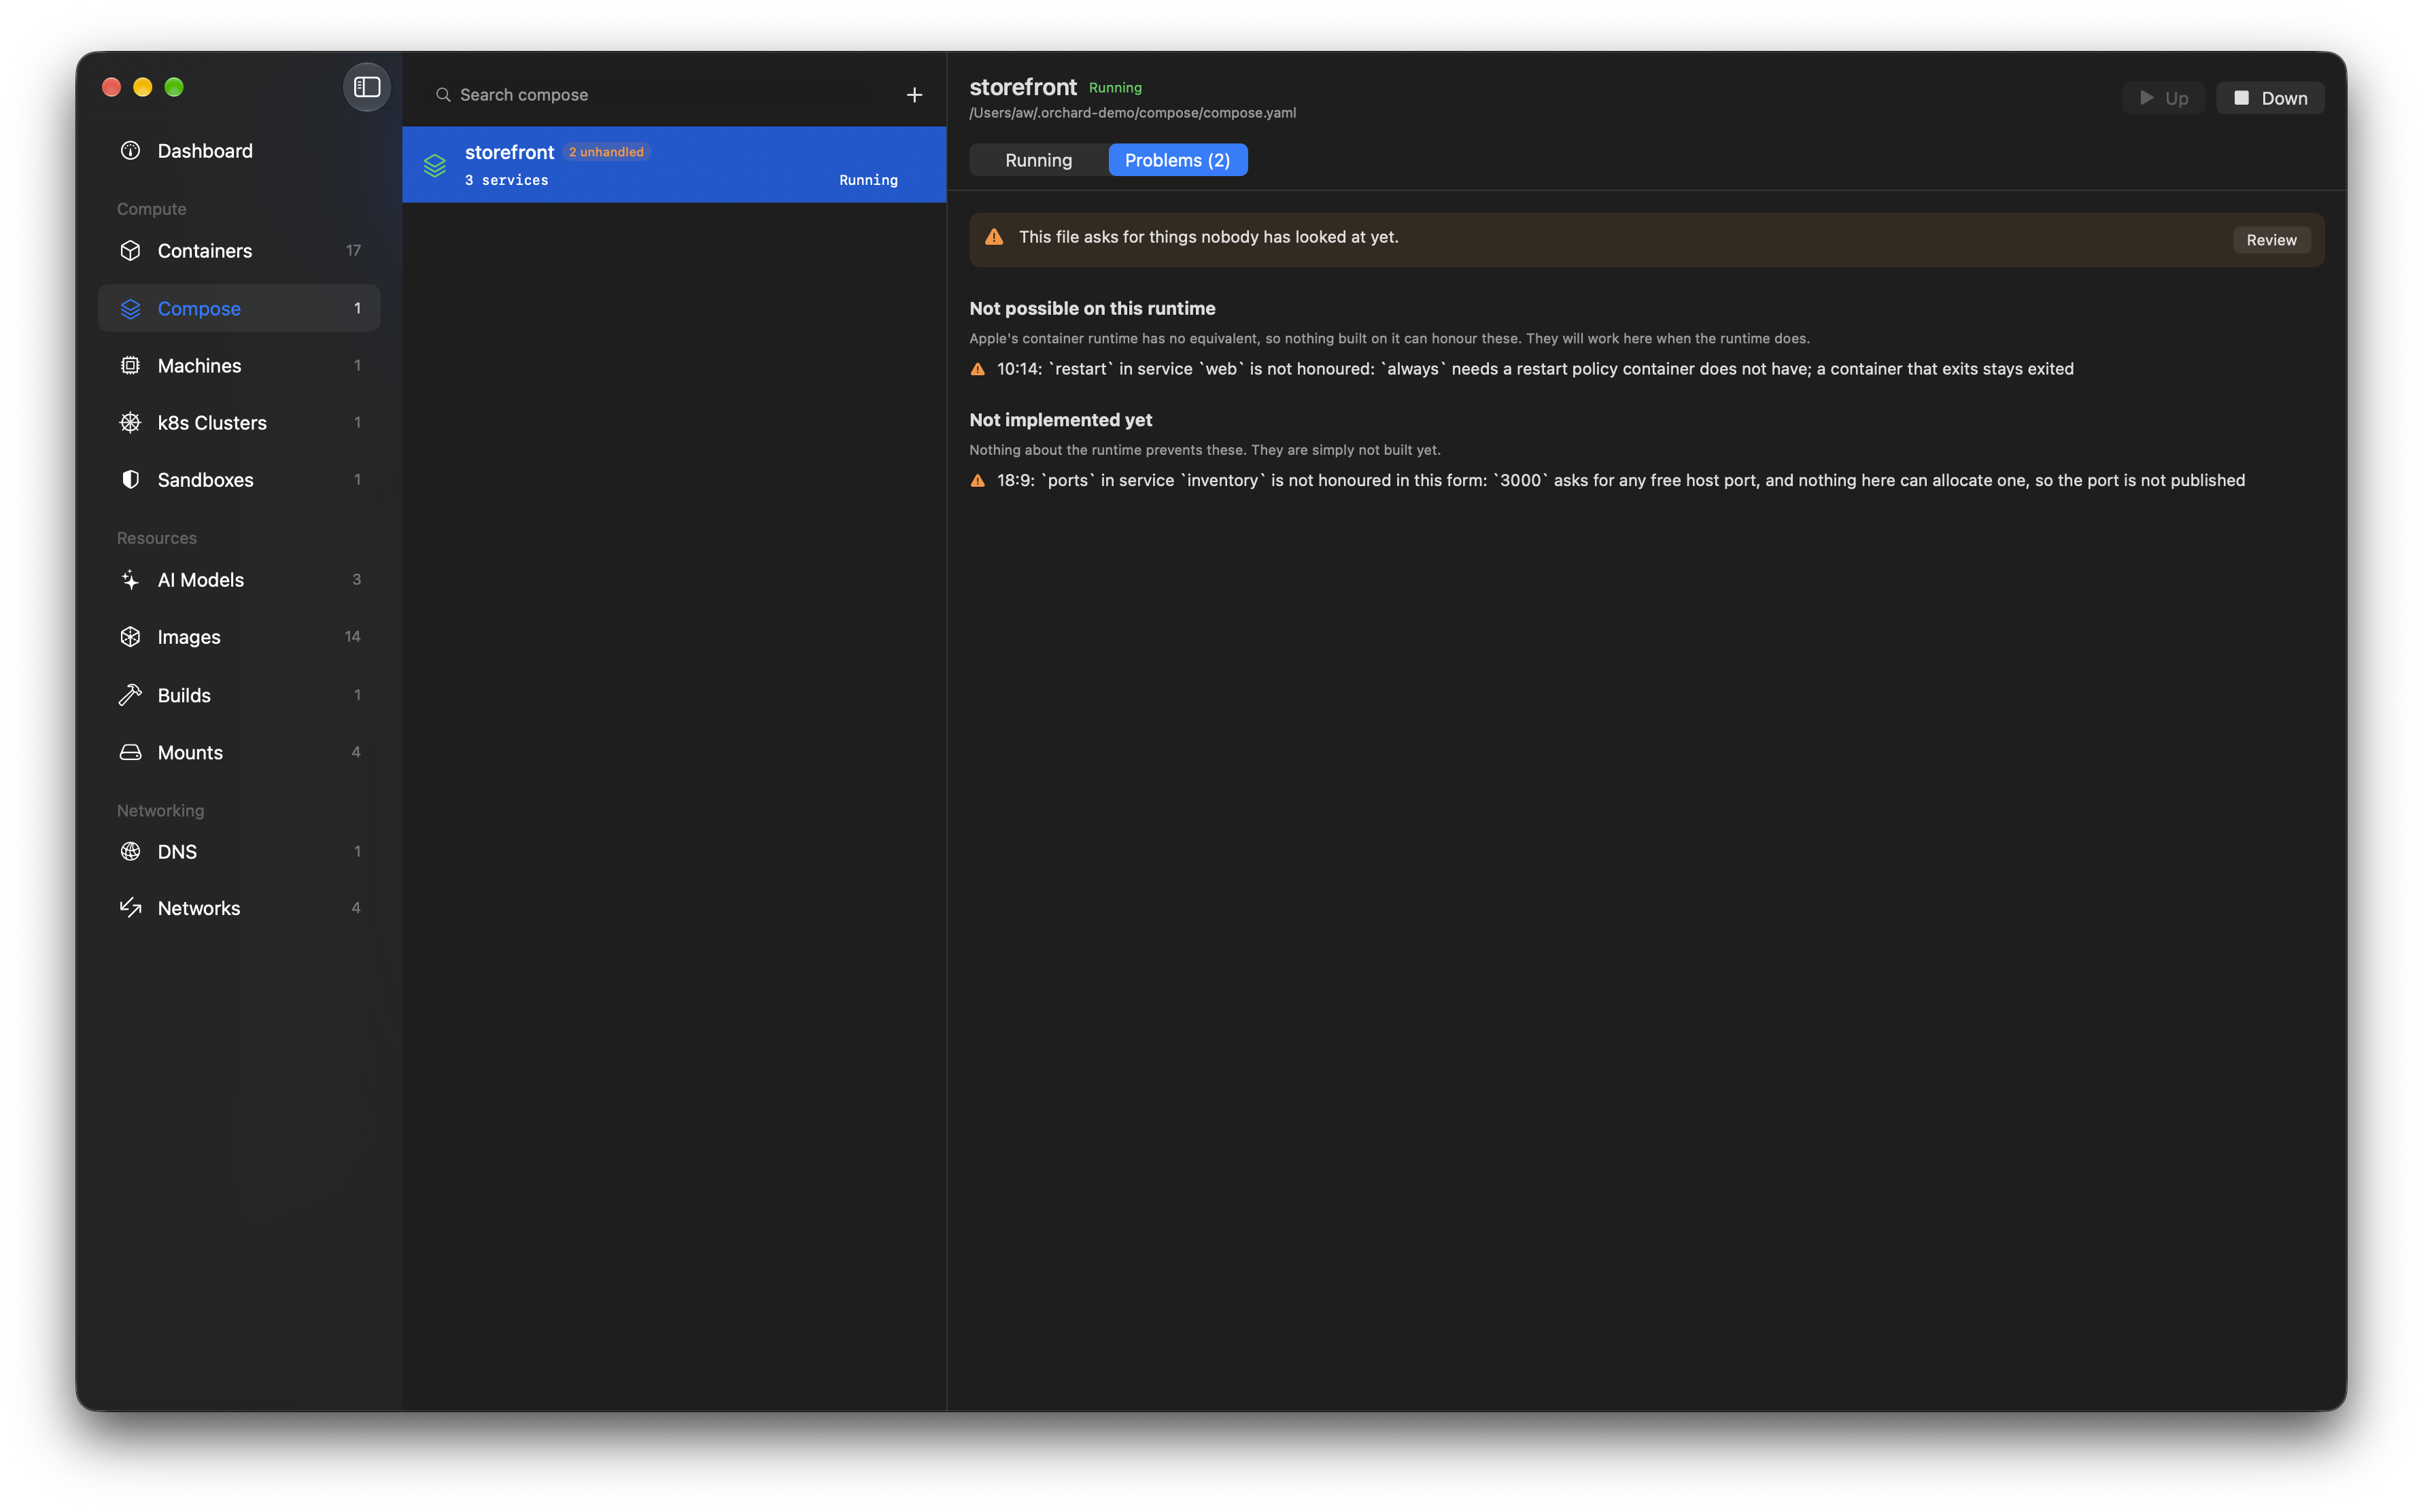Click the Mounts drive icon
The image size is (2423, 1512).
(130, 752)
